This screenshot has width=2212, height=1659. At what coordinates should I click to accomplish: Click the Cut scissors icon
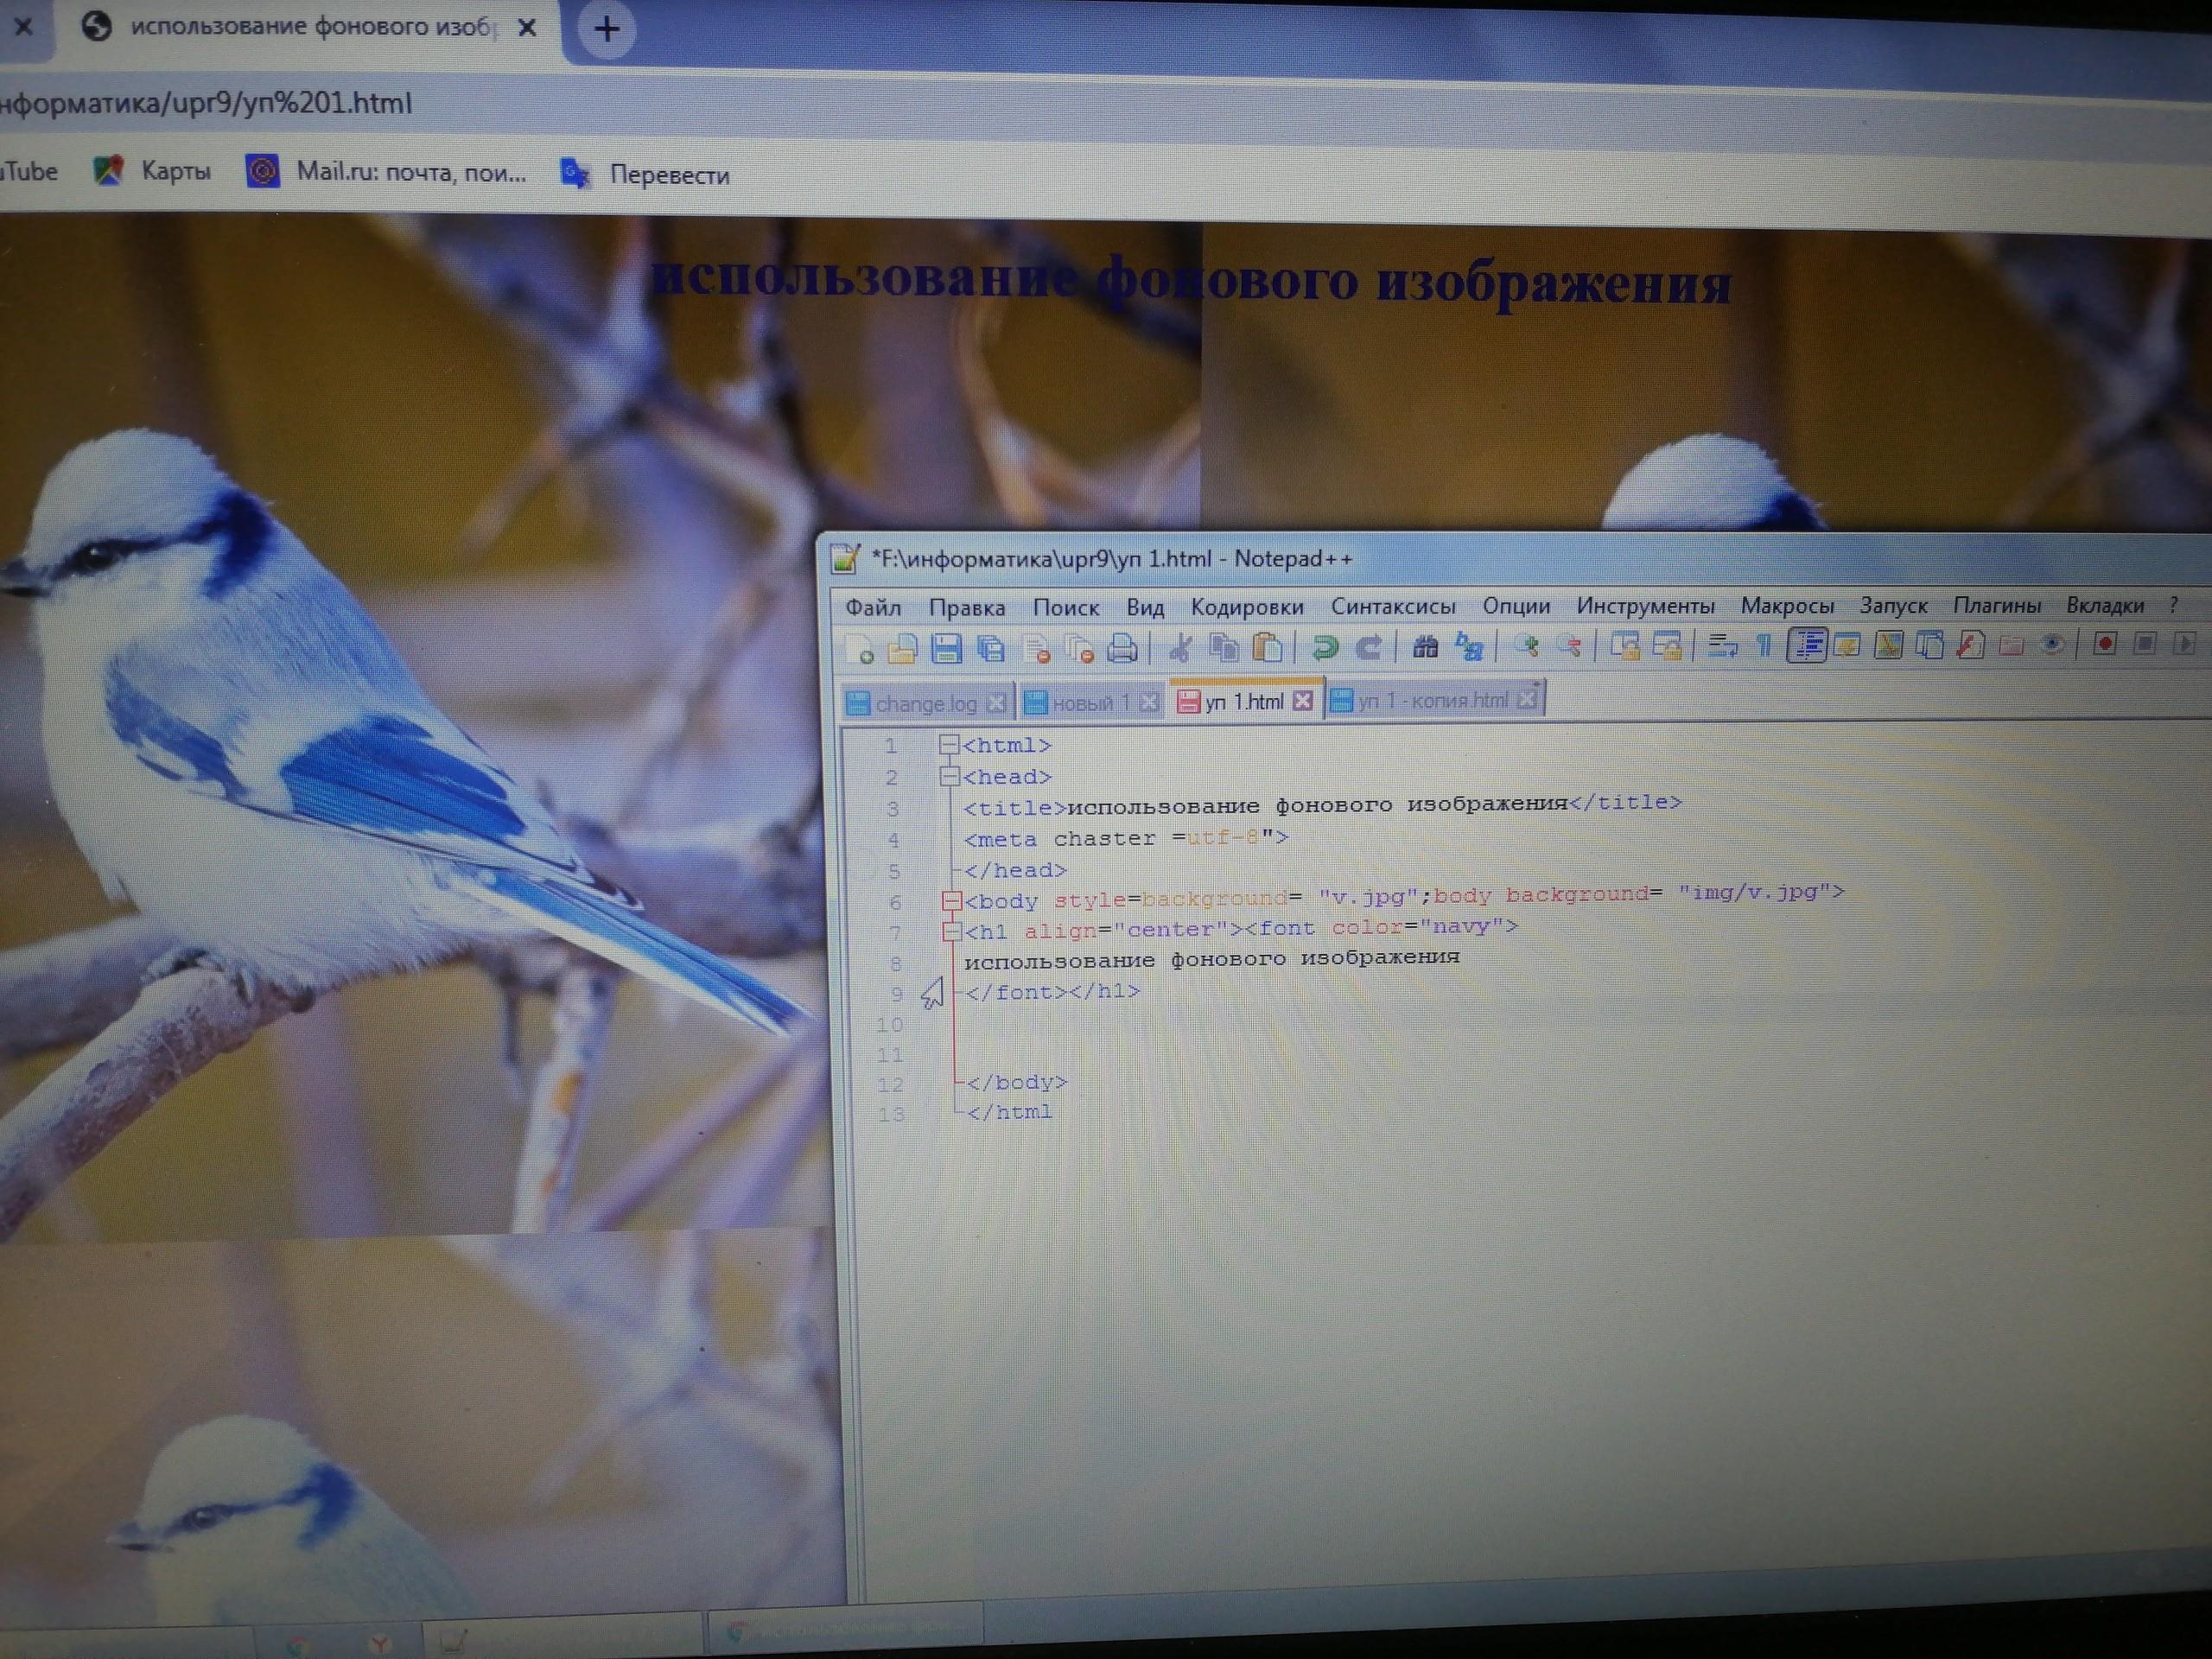tap(1180, 649)
